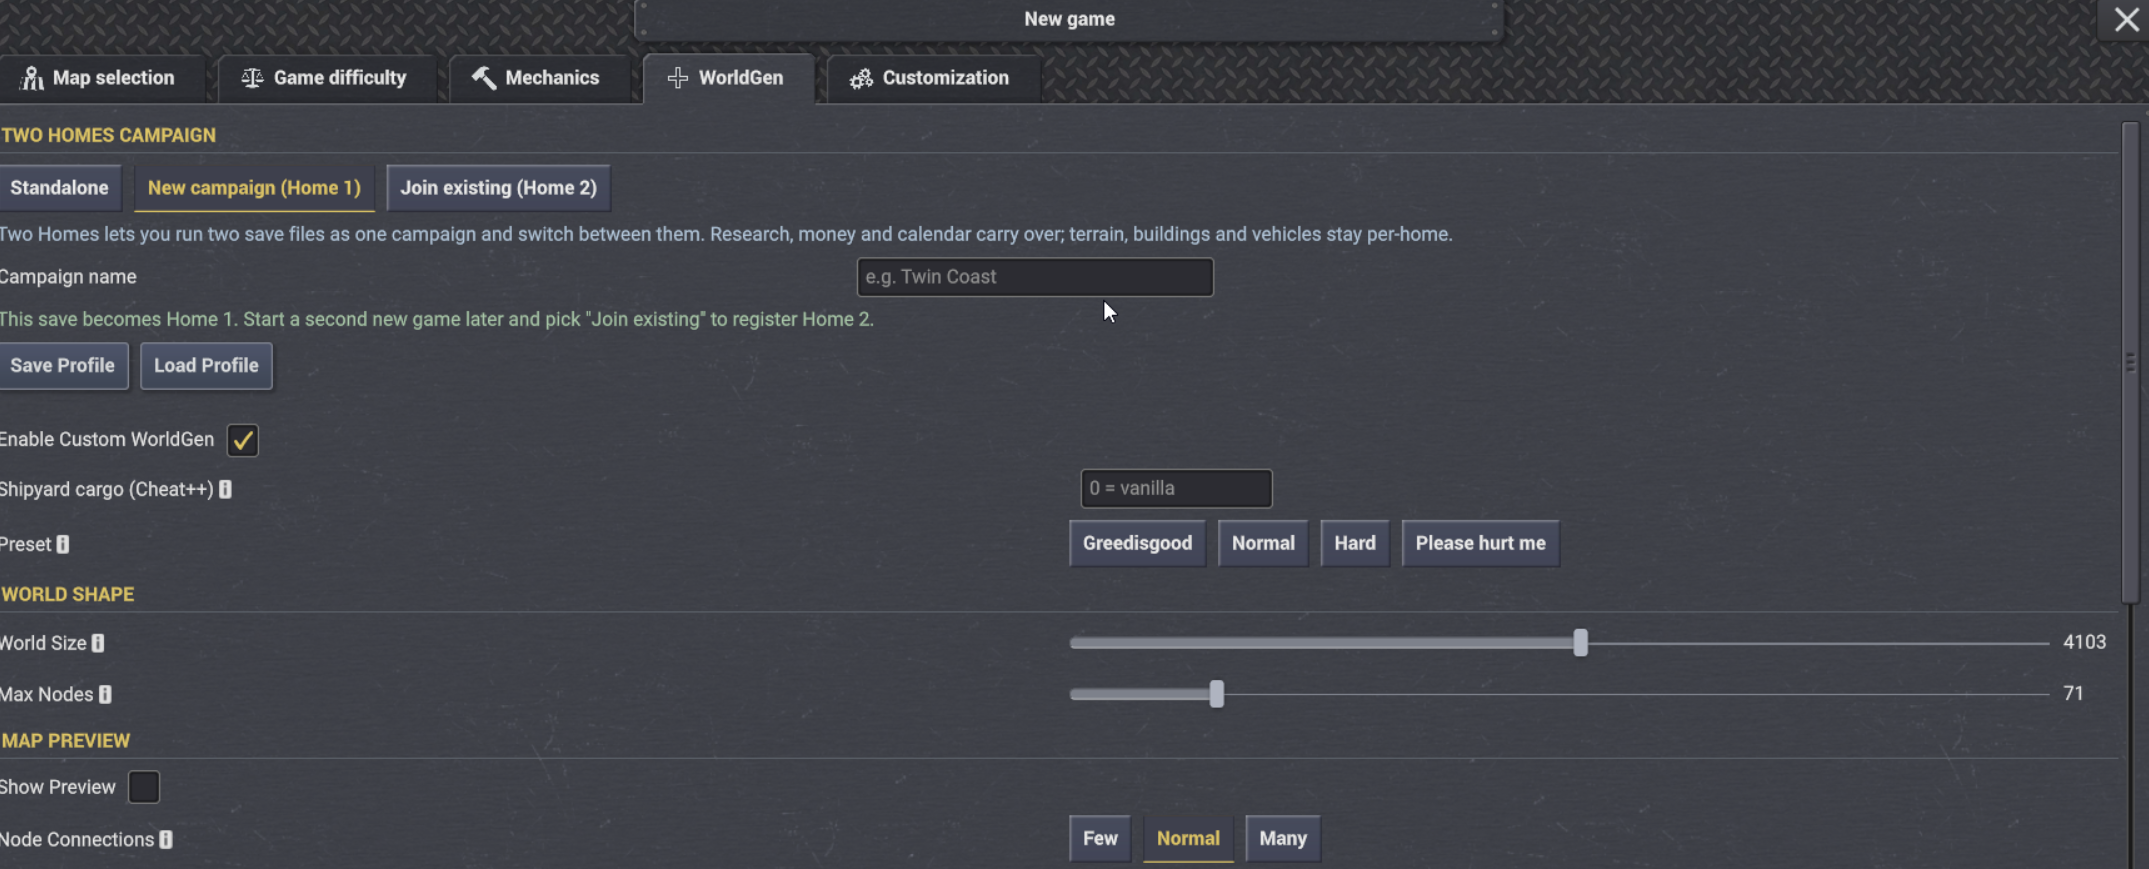Click the World Size value 4103
This screenshot has width=2149, height=869.
pos(2084,642)
